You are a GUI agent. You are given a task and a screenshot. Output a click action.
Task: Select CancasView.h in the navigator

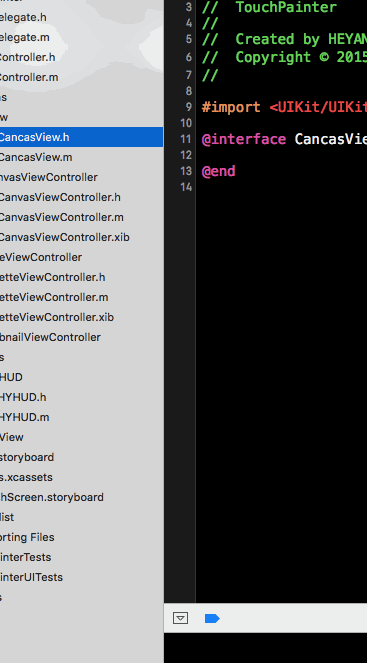click(34, 137)
